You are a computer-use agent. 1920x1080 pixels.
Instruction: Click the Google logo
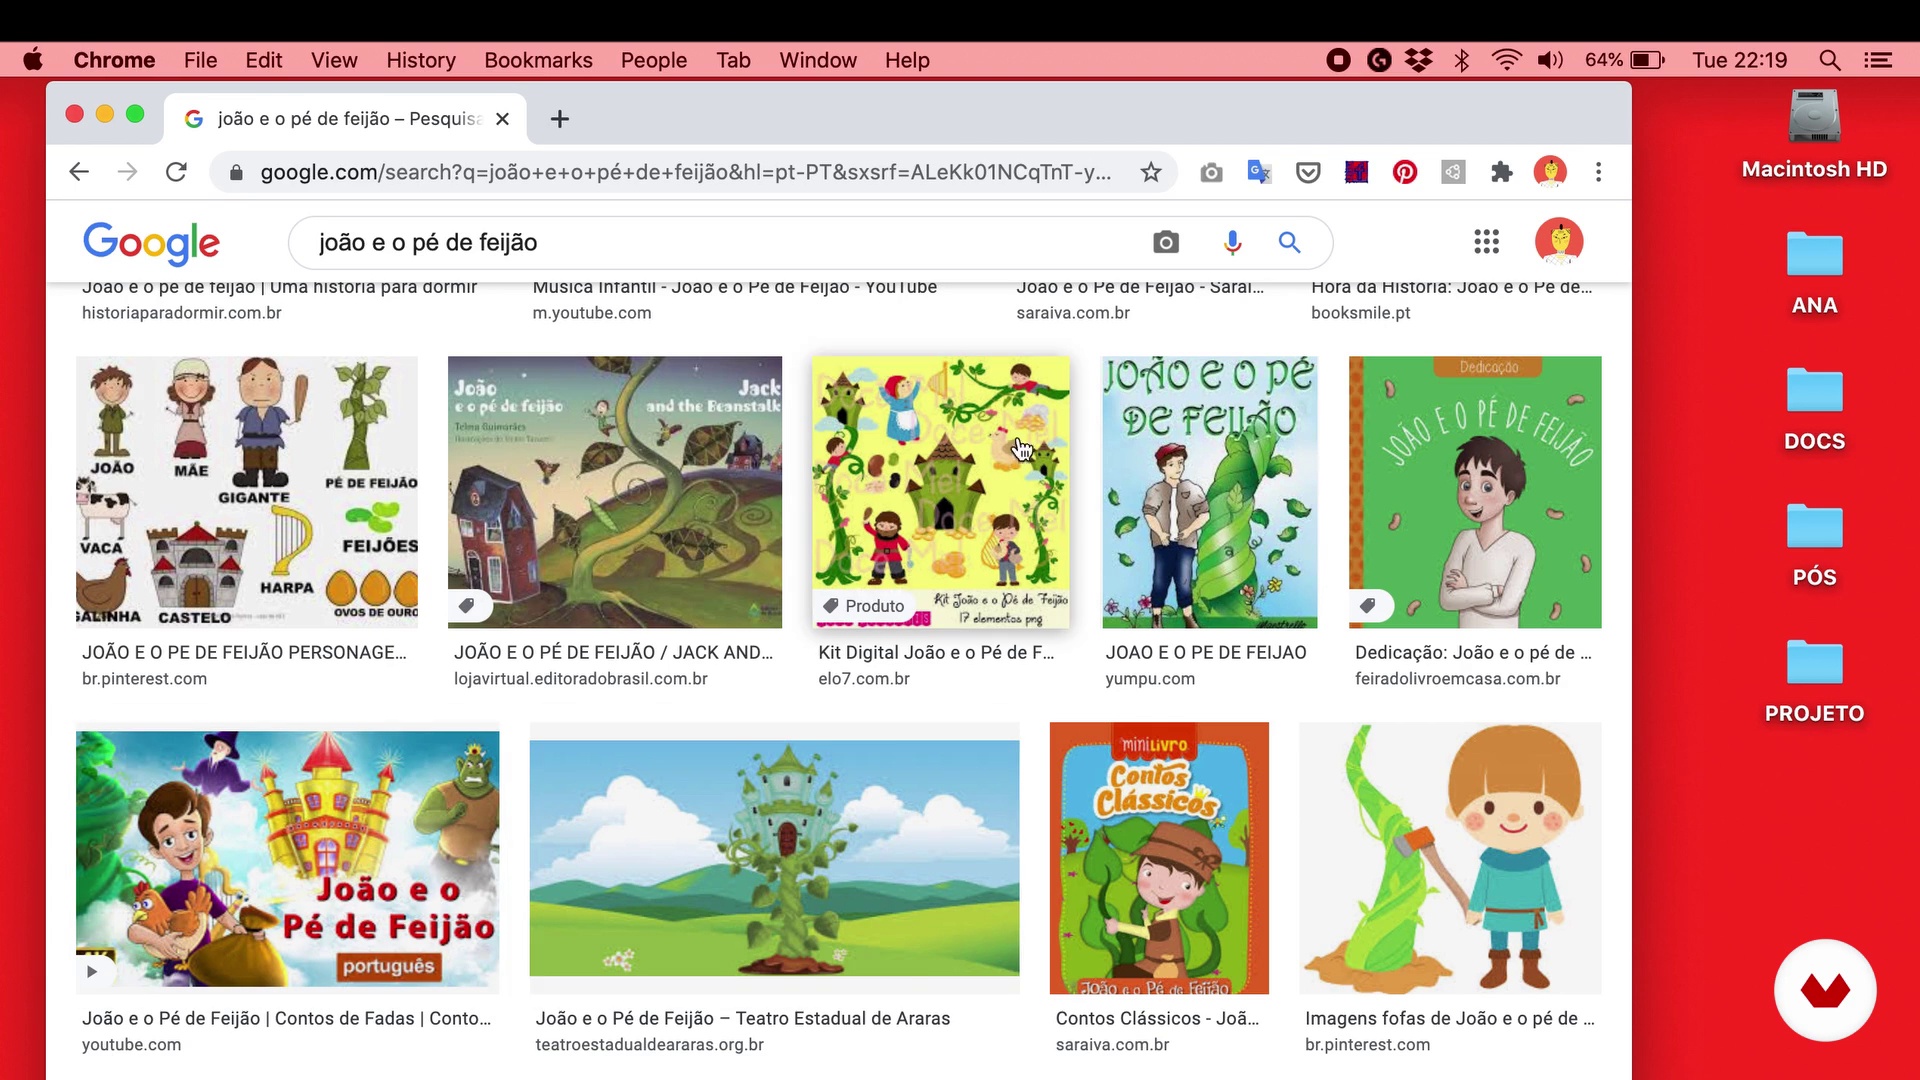click(x=151, y=243)
